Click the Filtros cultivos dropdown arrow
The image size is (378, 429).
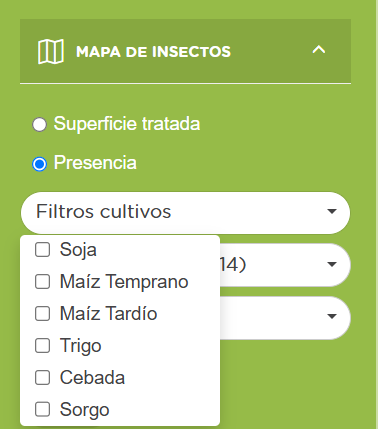(x=332, y=211)
